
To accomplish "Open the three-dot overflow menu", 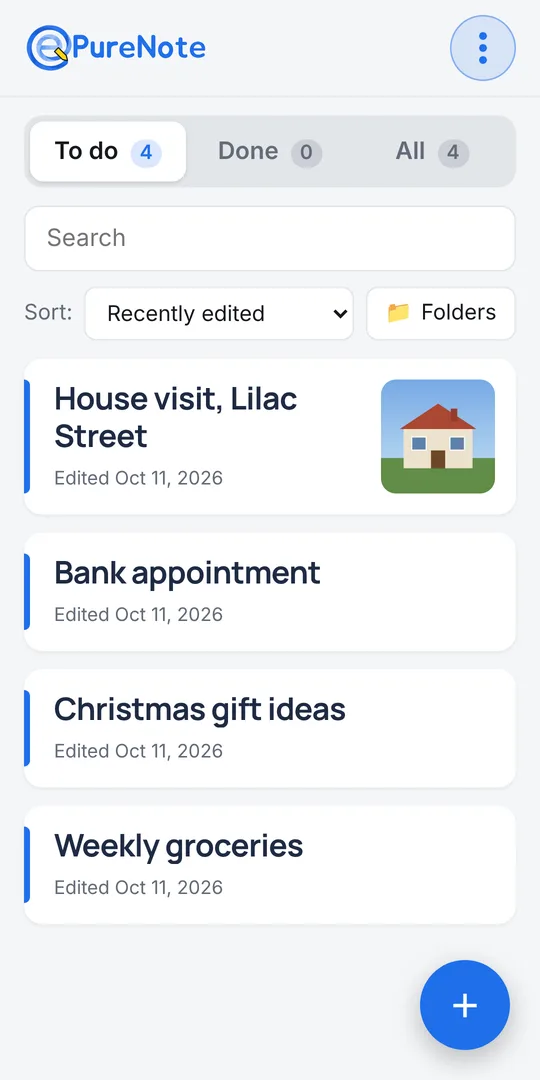I will click(483, 48).
